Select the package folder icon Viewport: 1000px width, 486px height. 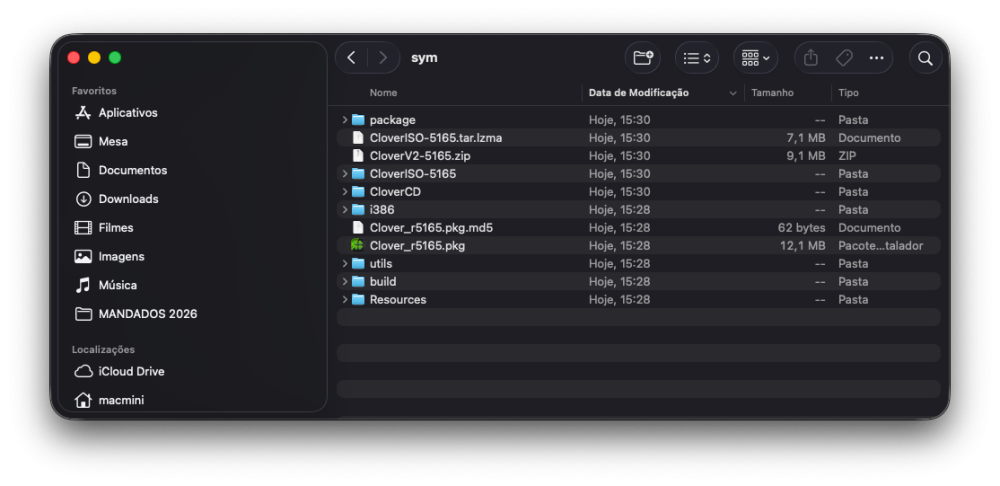click(x=358, y=120)
